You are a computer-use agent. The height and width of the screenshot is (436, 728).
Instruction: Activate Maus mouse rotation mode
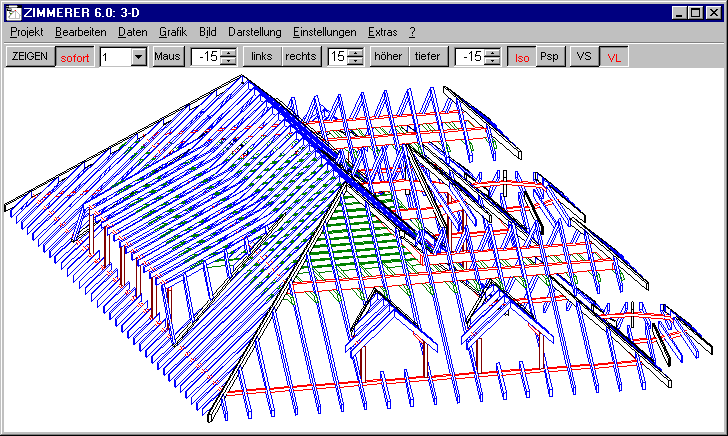pyautogui.click(x=167, y=57)
